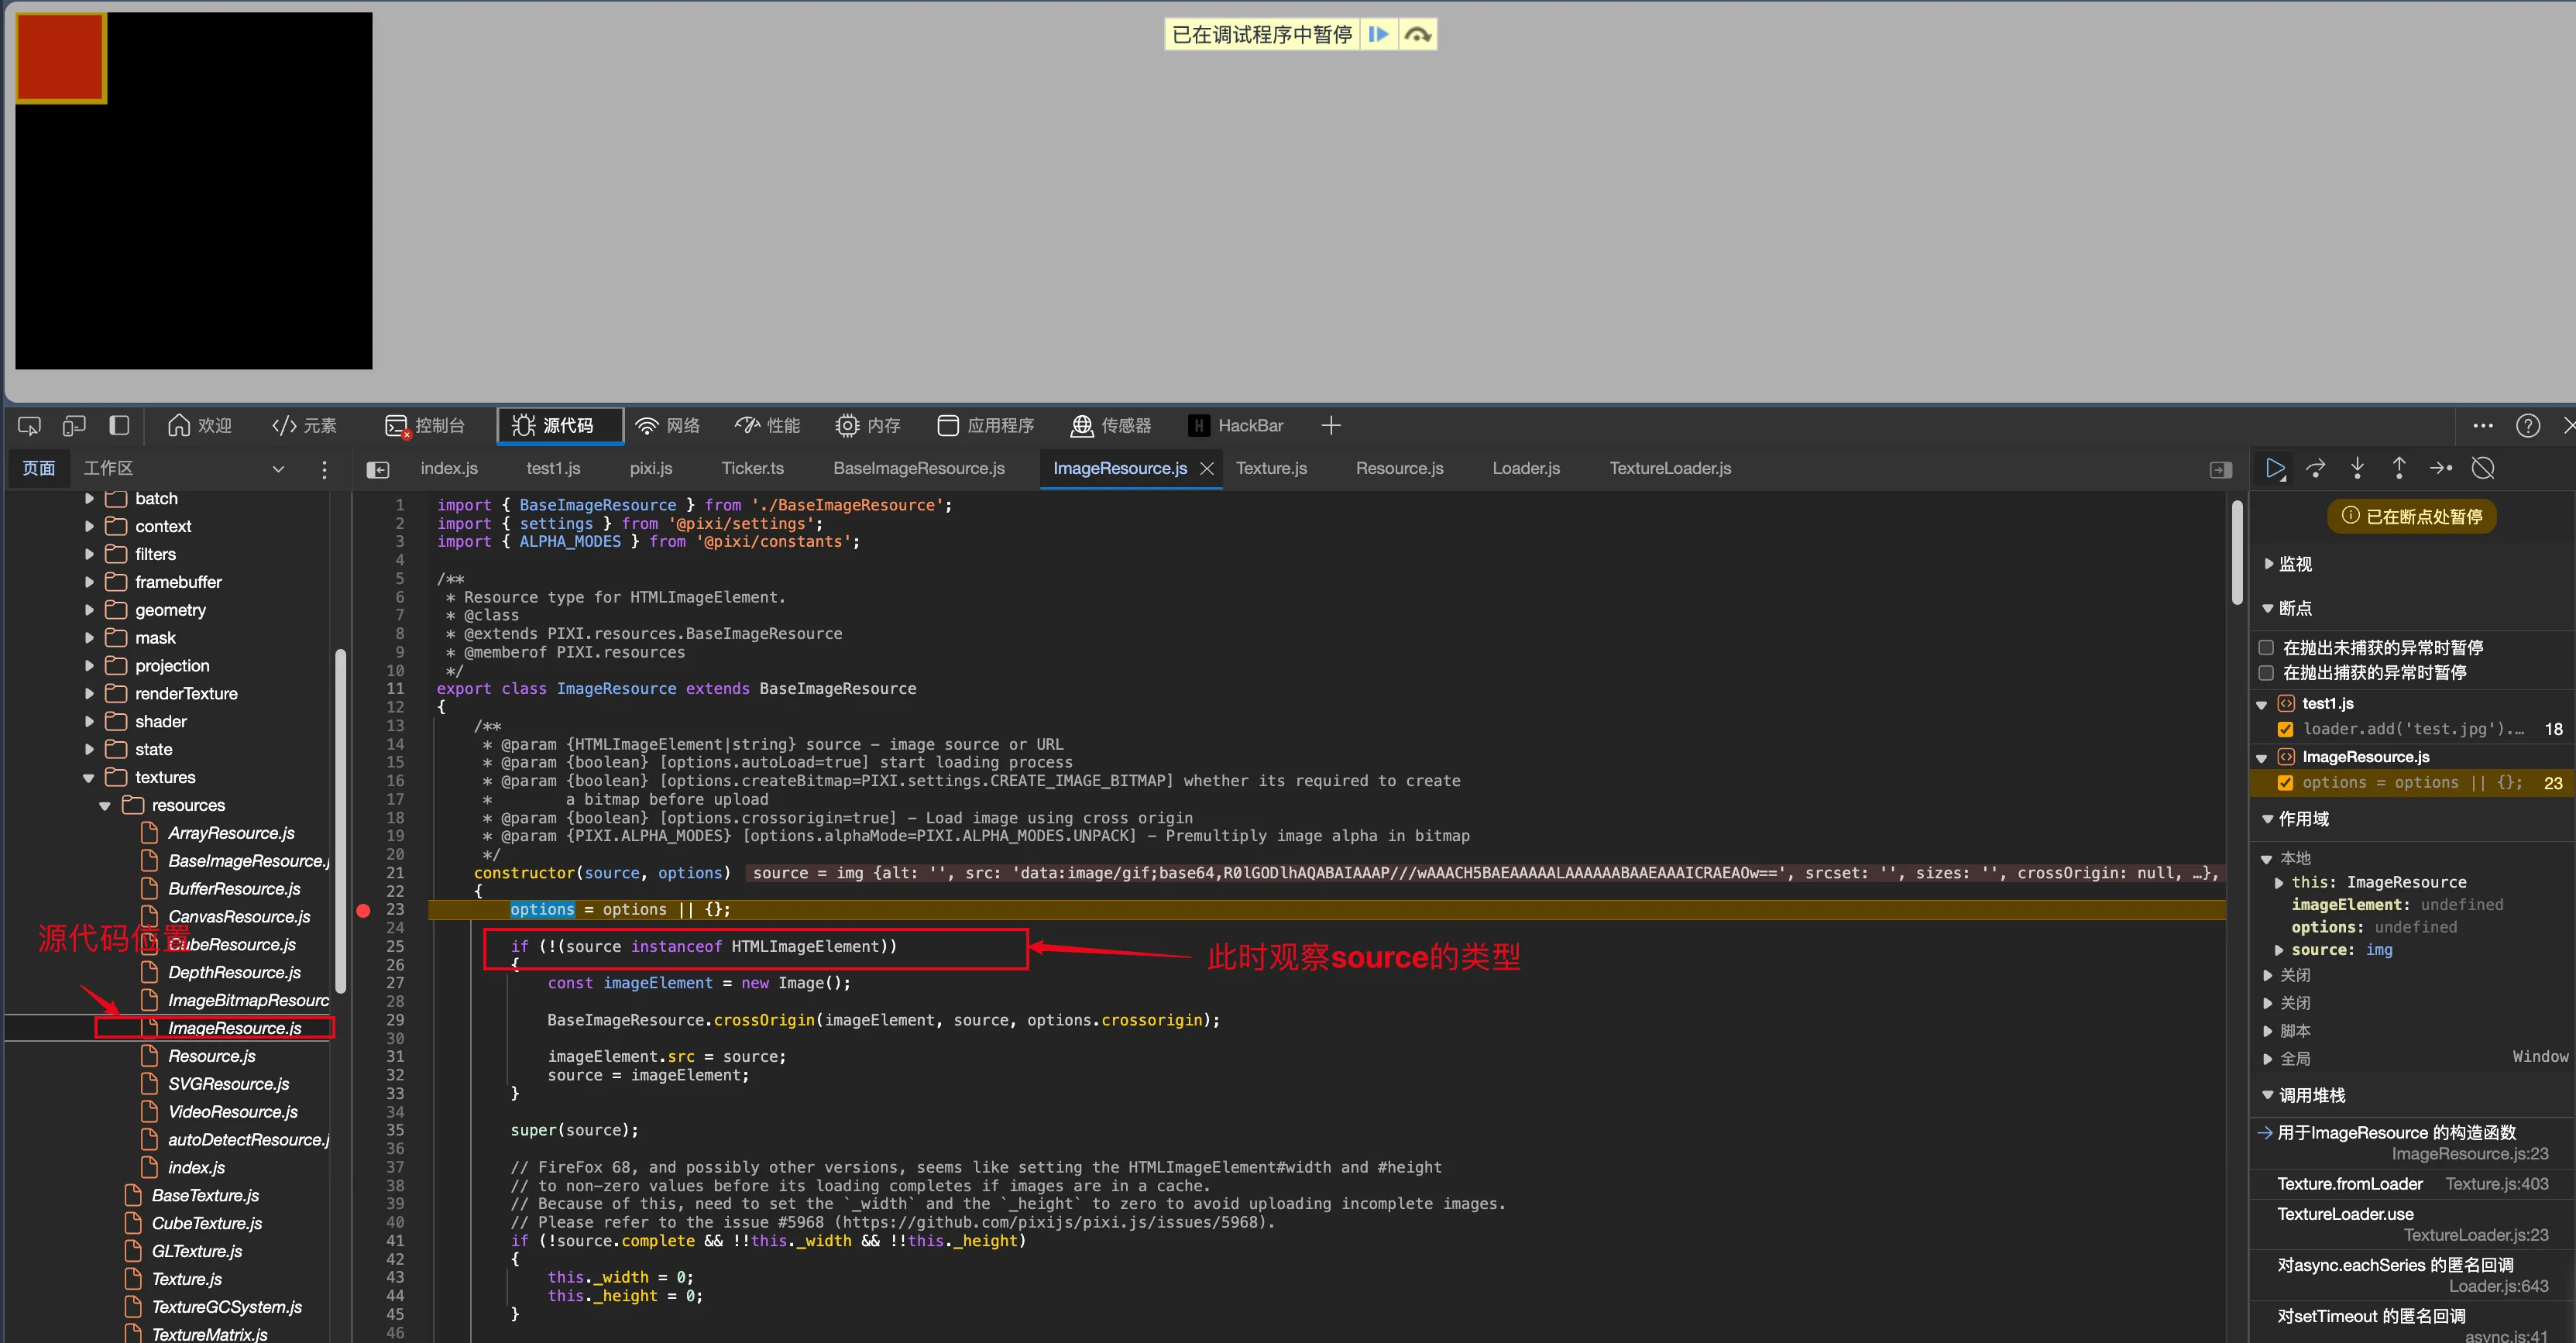Viewport: 2576px width, 1343px height.
Task: Open VideoResource.js from file tree
Action: tap(232, 1112)
